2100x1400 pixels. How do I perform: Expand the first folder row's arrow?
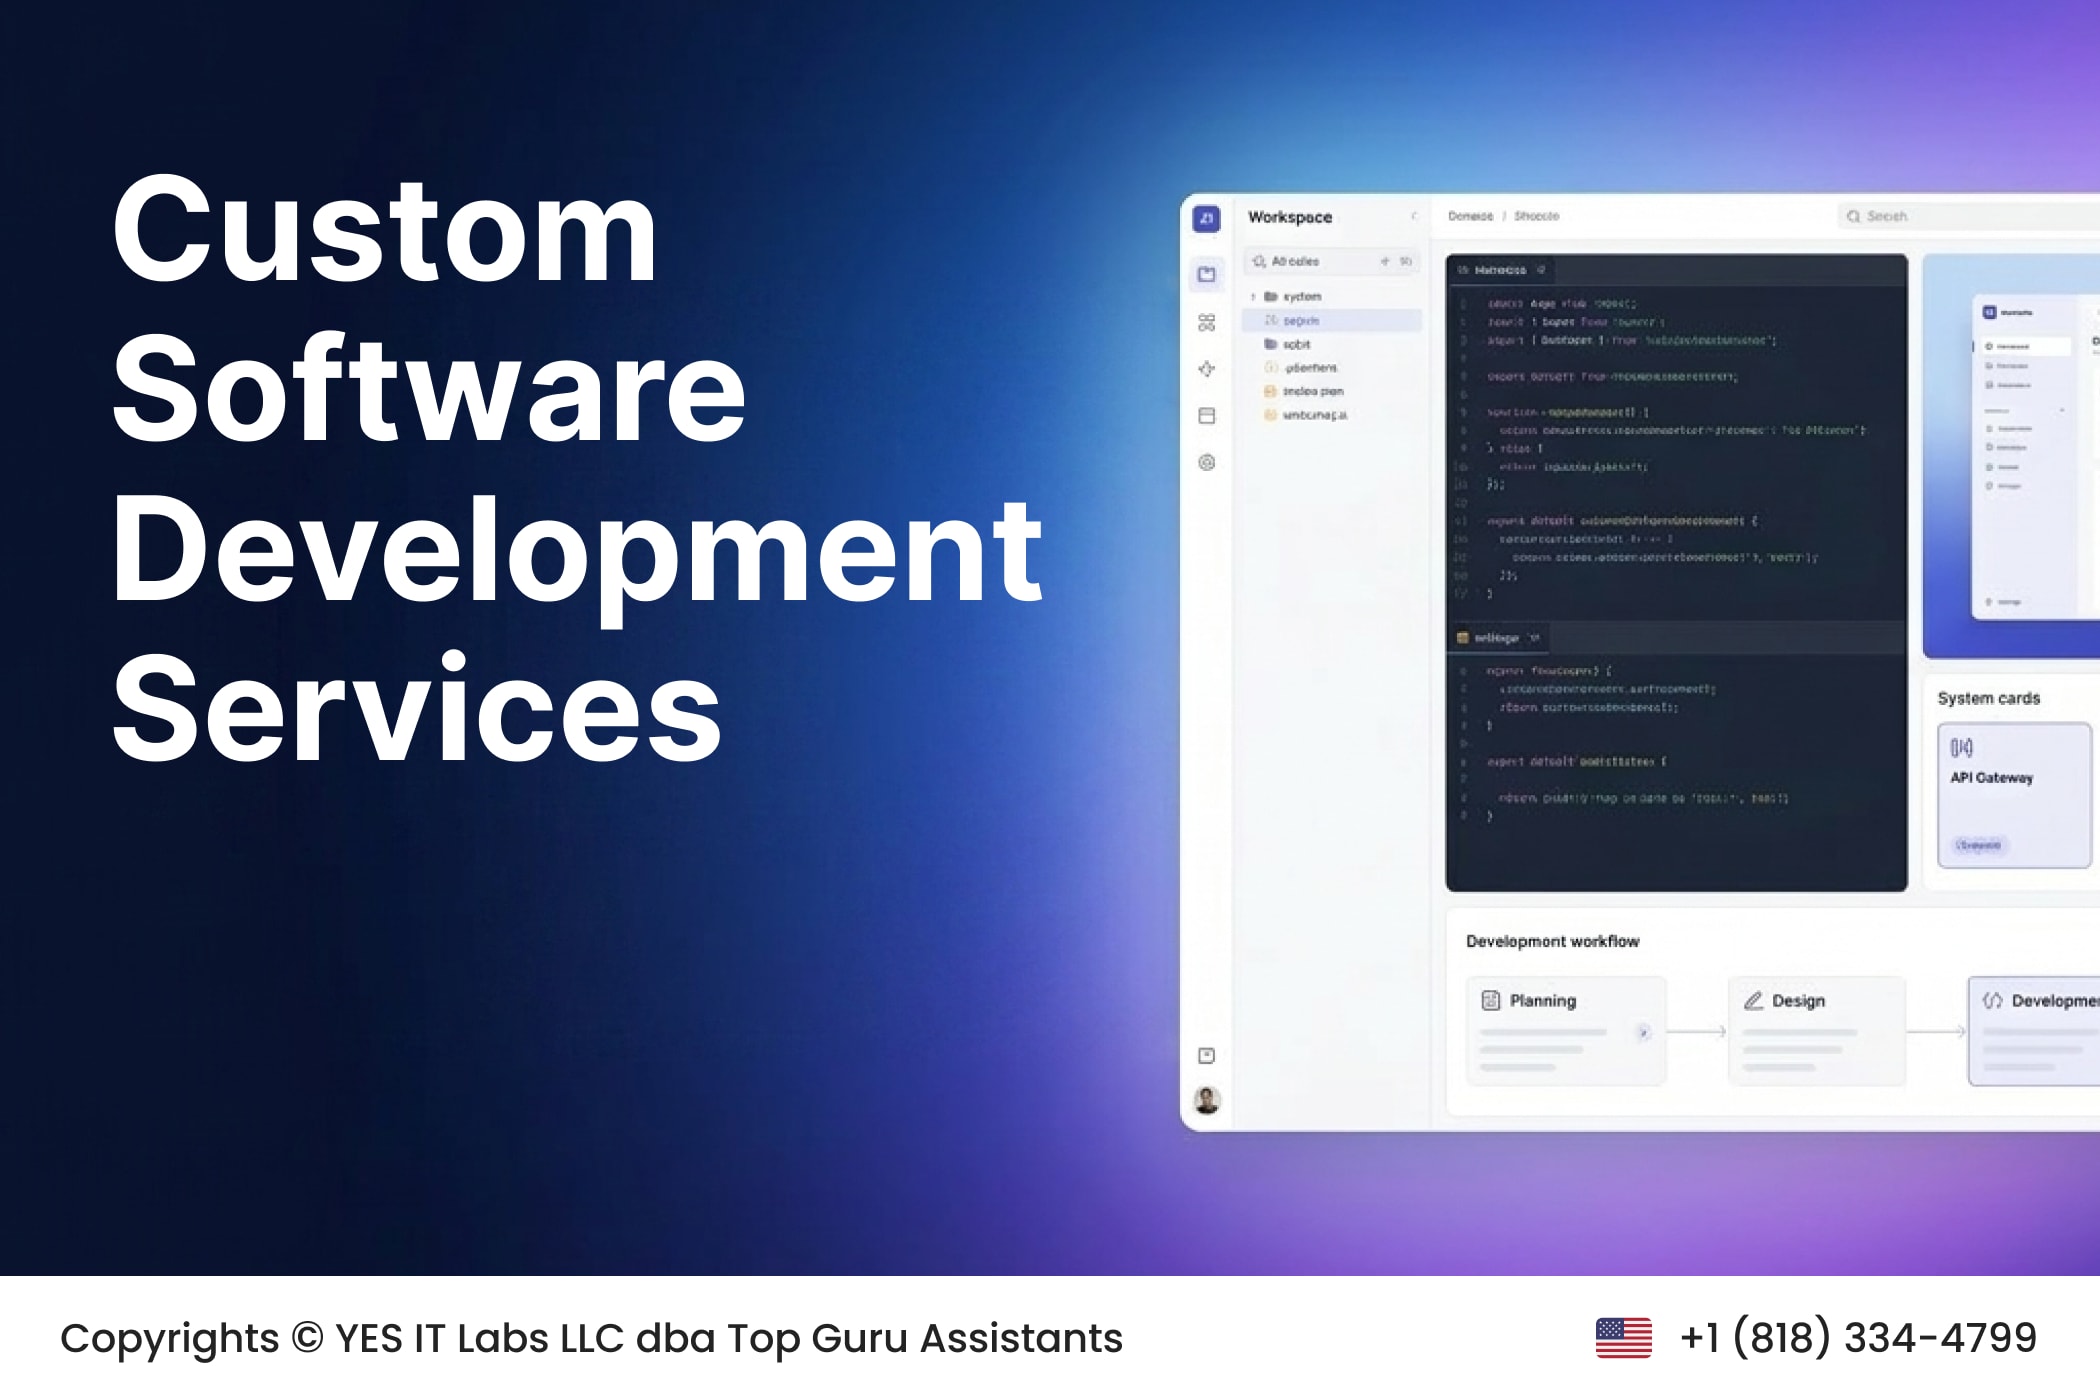(x=1253, y=297)
